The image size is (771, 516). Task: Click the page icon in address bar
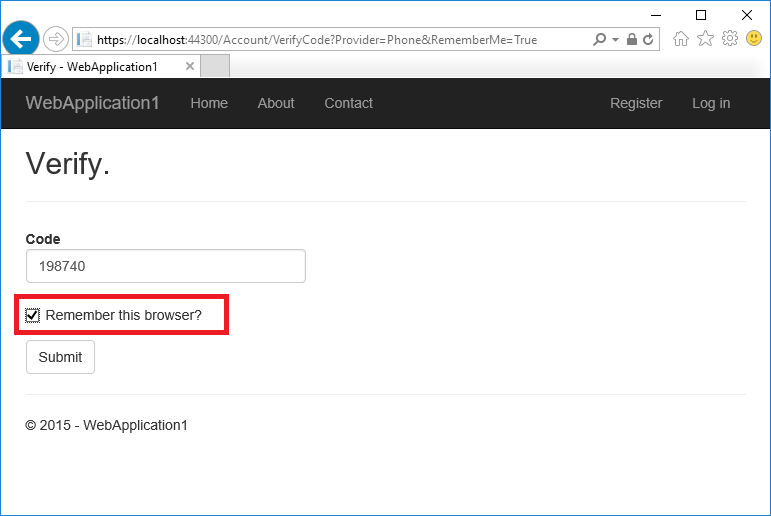84,39
